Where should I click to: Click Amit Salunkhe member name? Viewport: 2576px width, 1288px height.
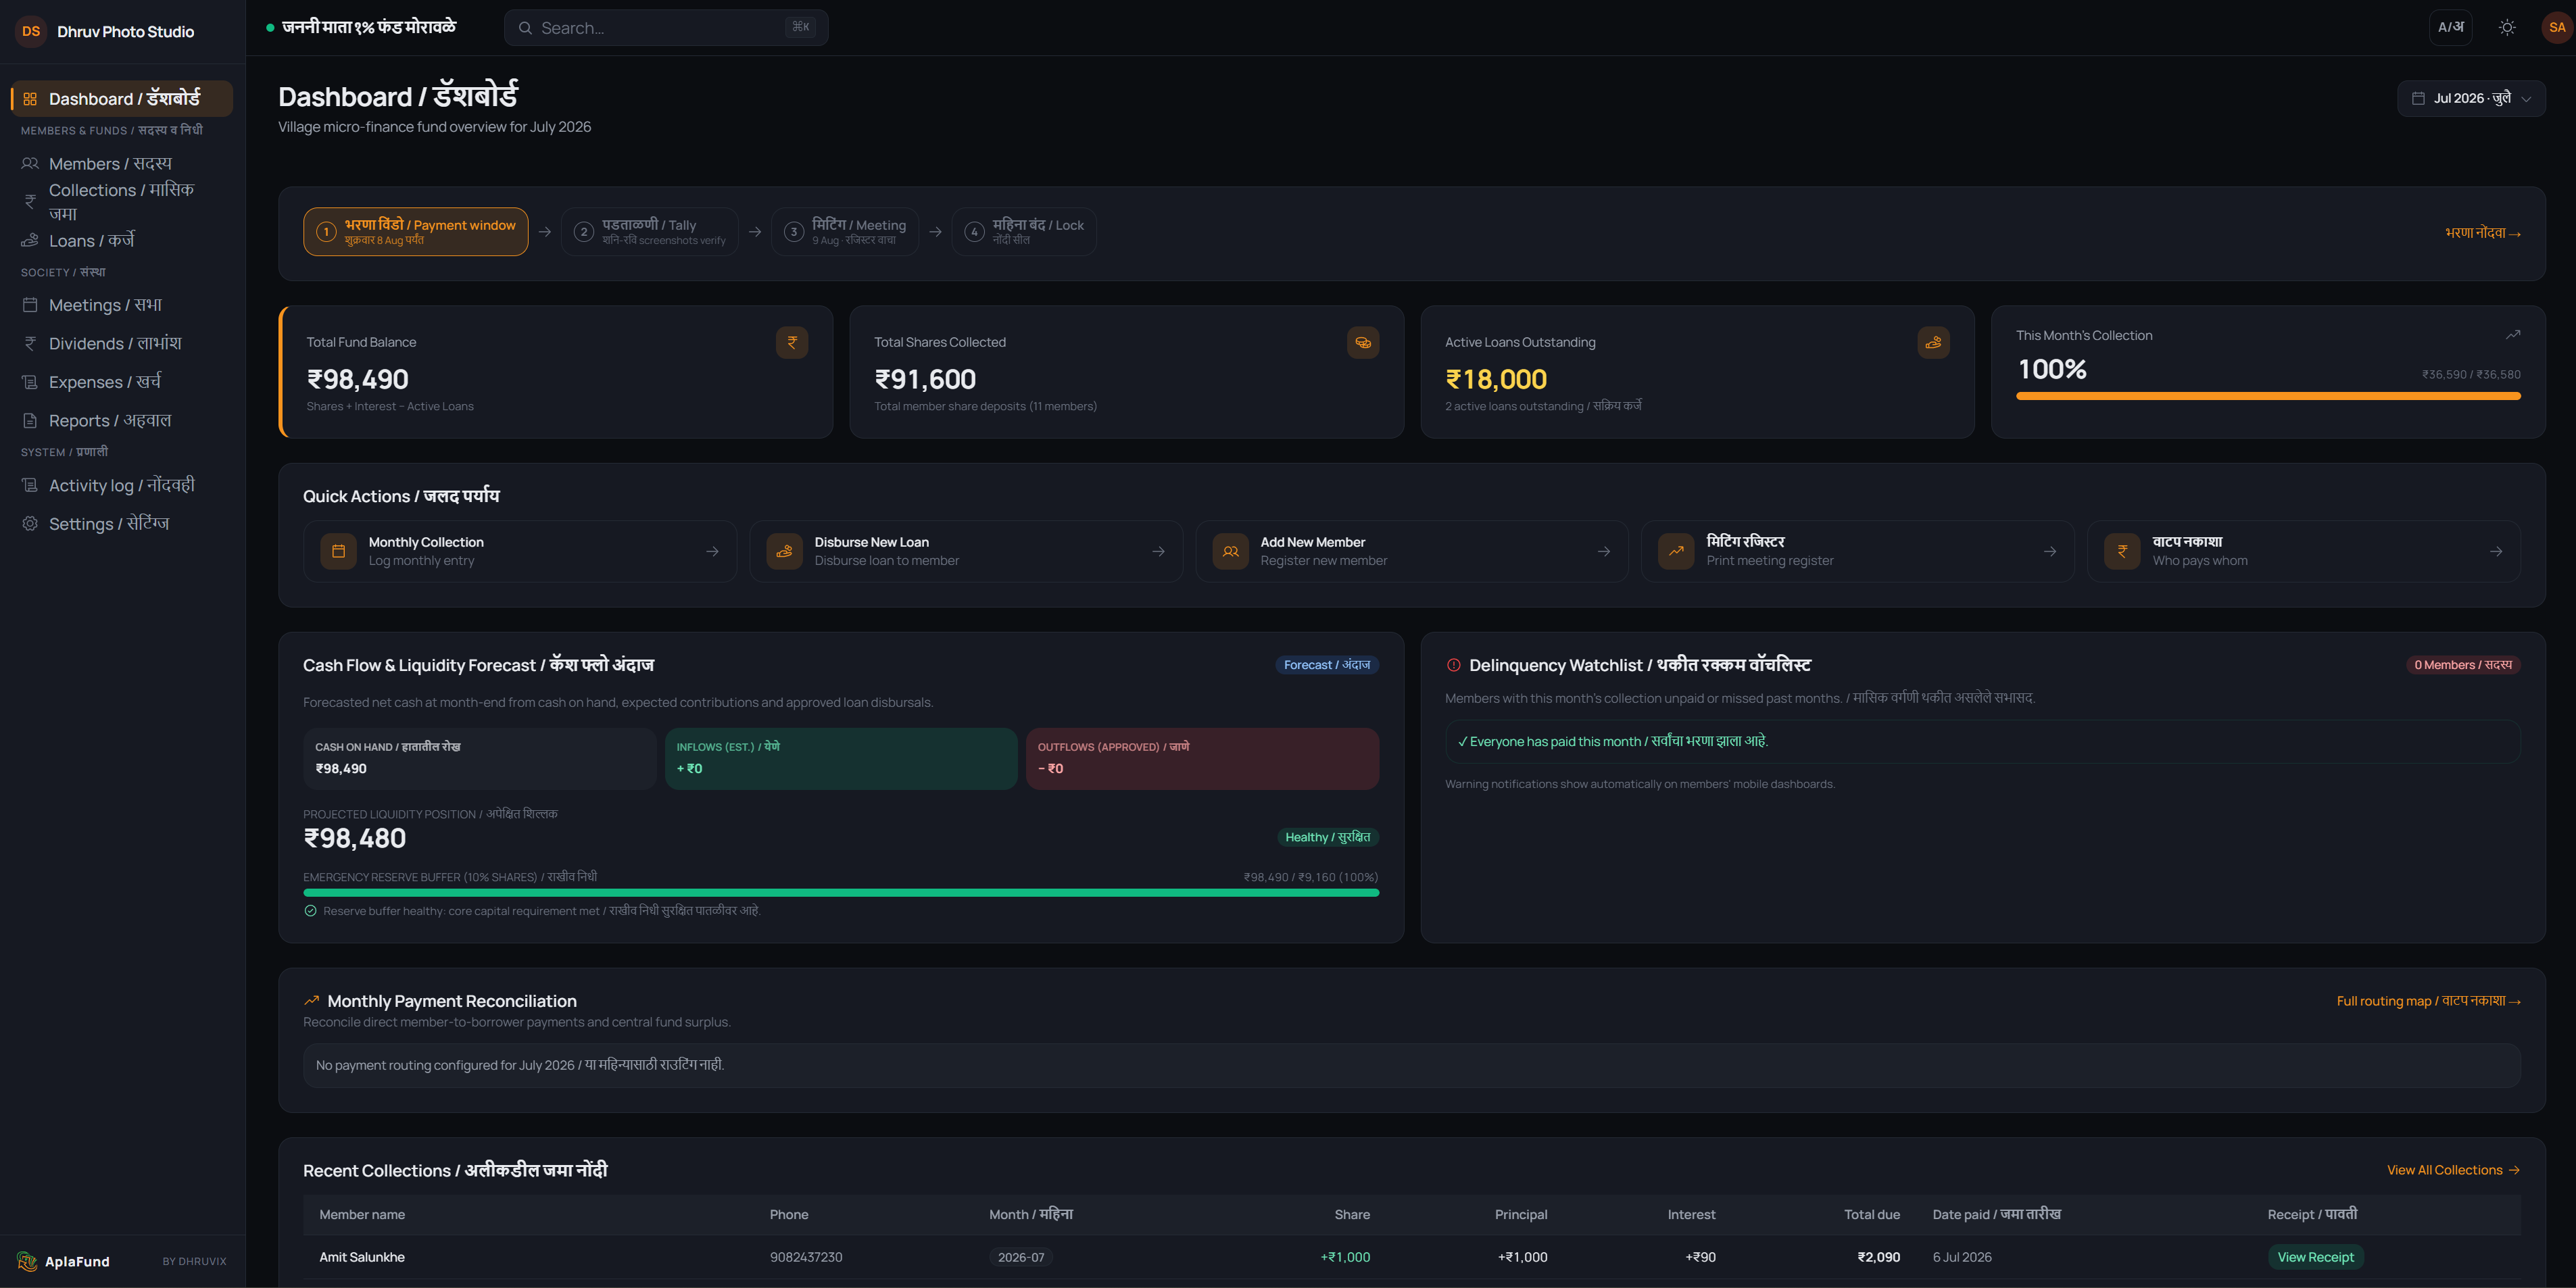(362, 1257)
